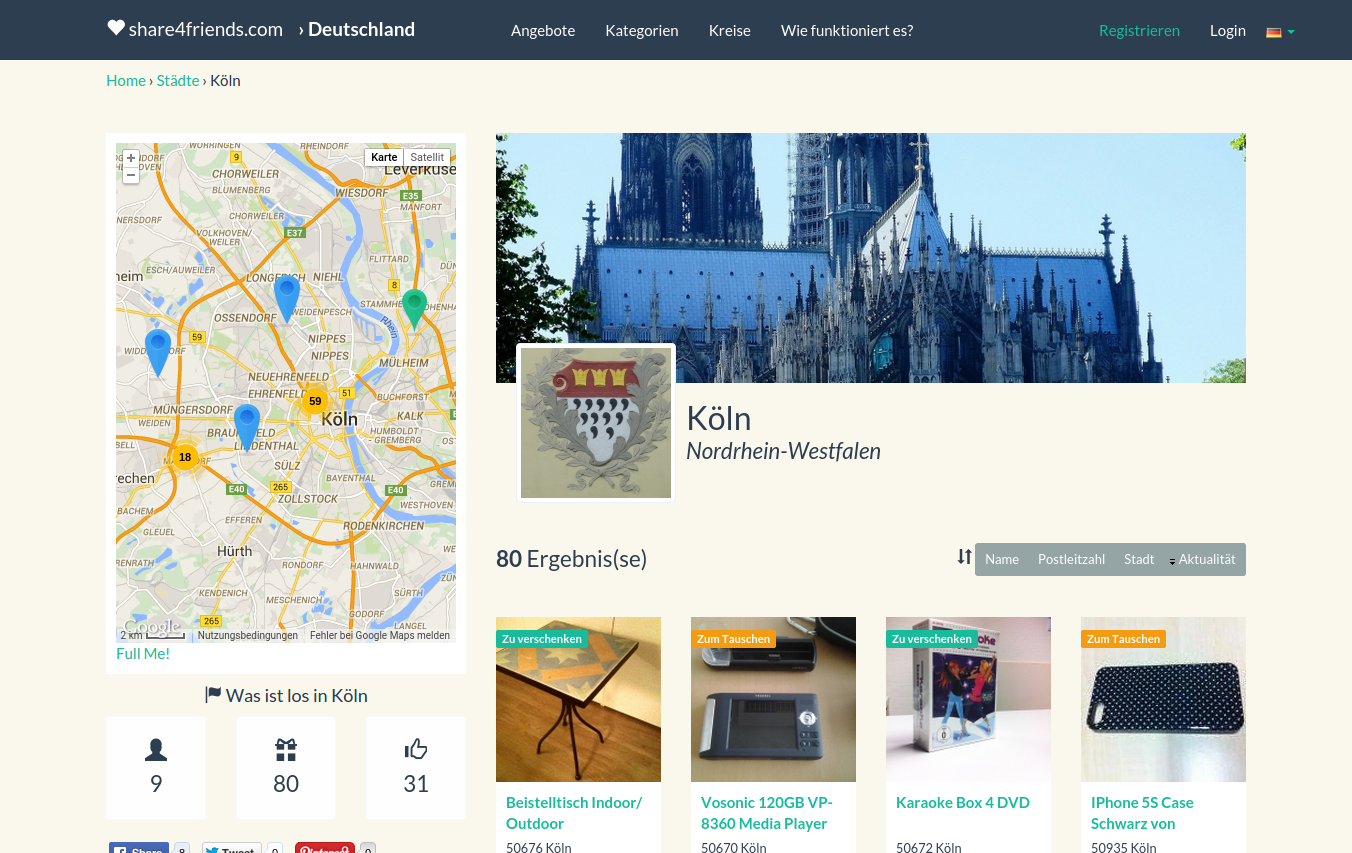
Task: Click the thumbs-up likes counter showing 31
Action: coord(416,767)
